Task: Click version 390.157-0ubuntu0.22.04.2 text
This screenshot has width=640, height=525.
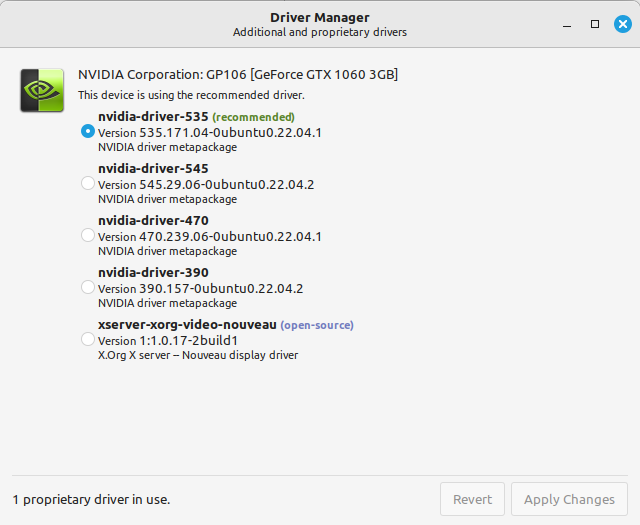Action: 200,288
